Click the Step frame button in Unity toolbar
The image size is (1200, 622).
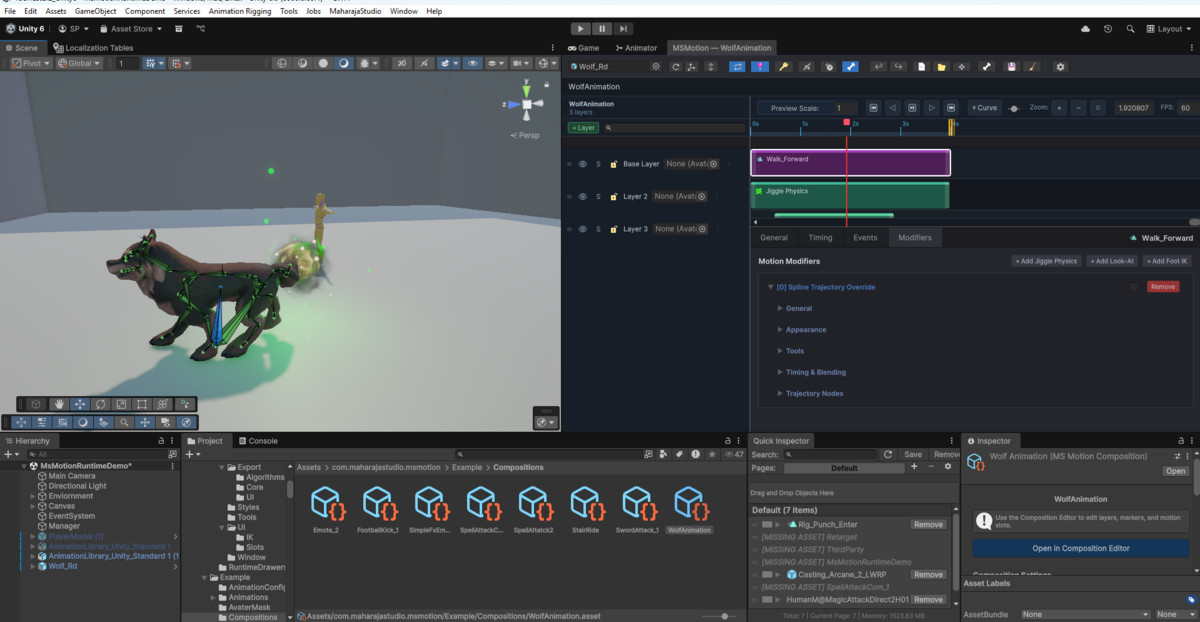pos(623,29)
